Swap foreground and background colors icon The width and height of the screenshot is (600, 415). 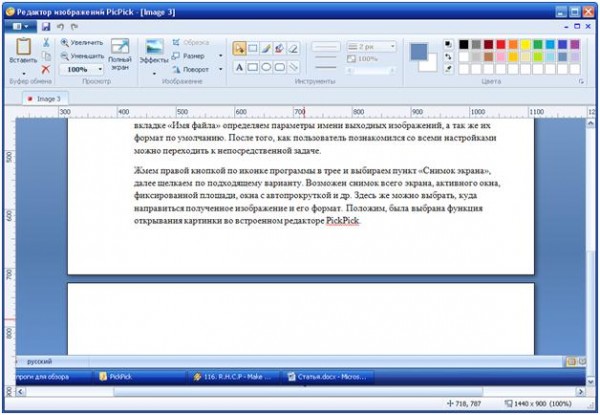click(448, 57)
